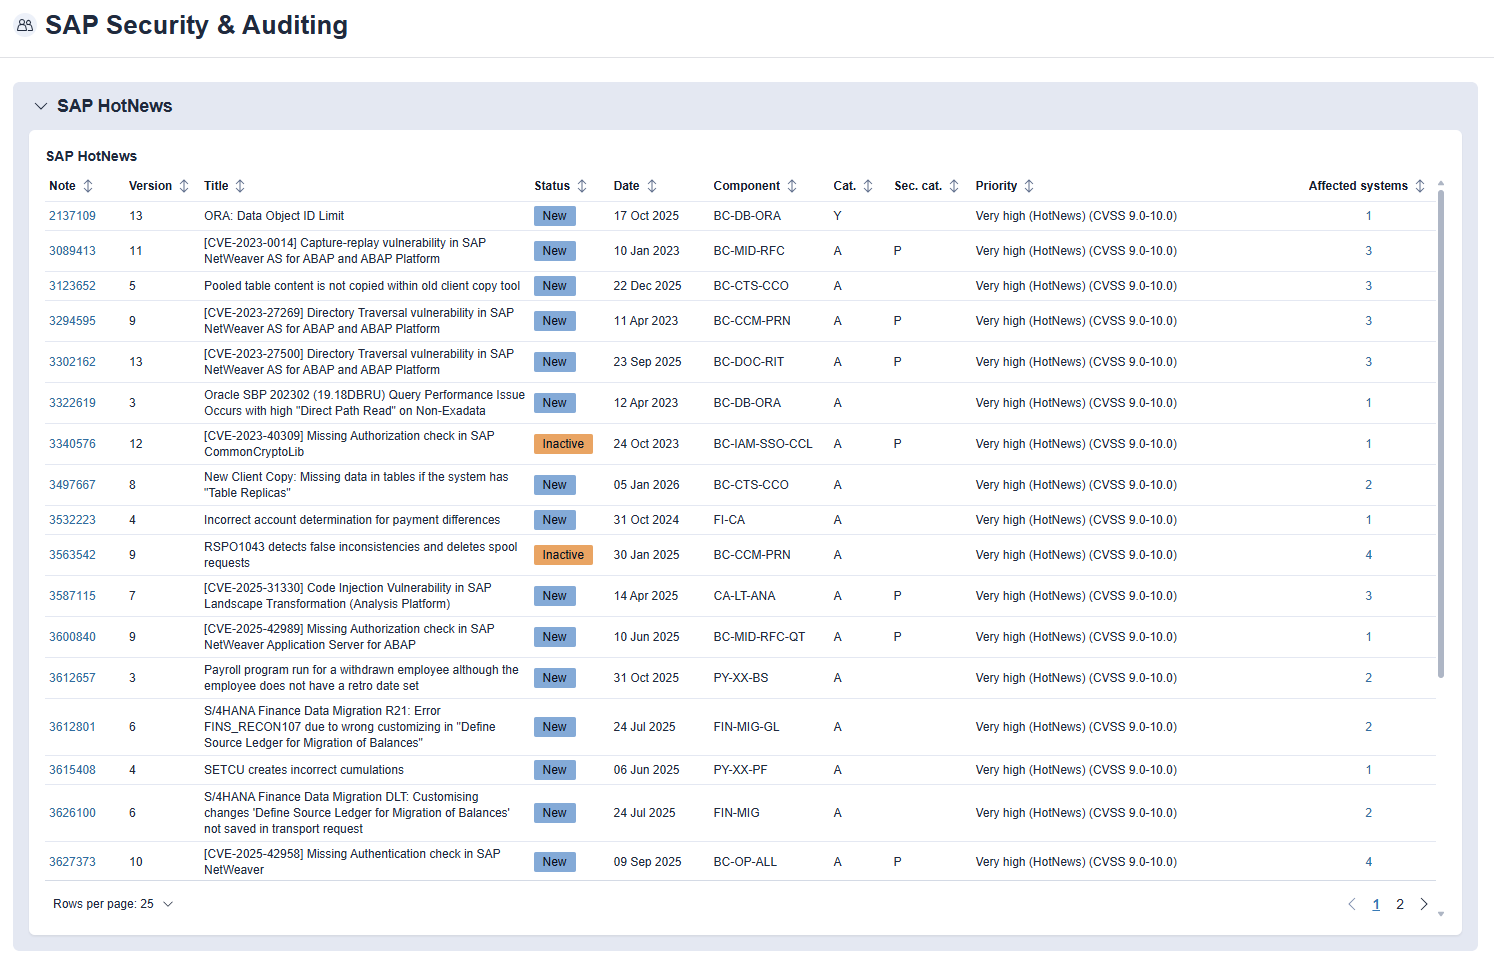Sort the Date column
Image resolution: width=1494 pixels, height=958 pixels.
(x=652, y=186)
